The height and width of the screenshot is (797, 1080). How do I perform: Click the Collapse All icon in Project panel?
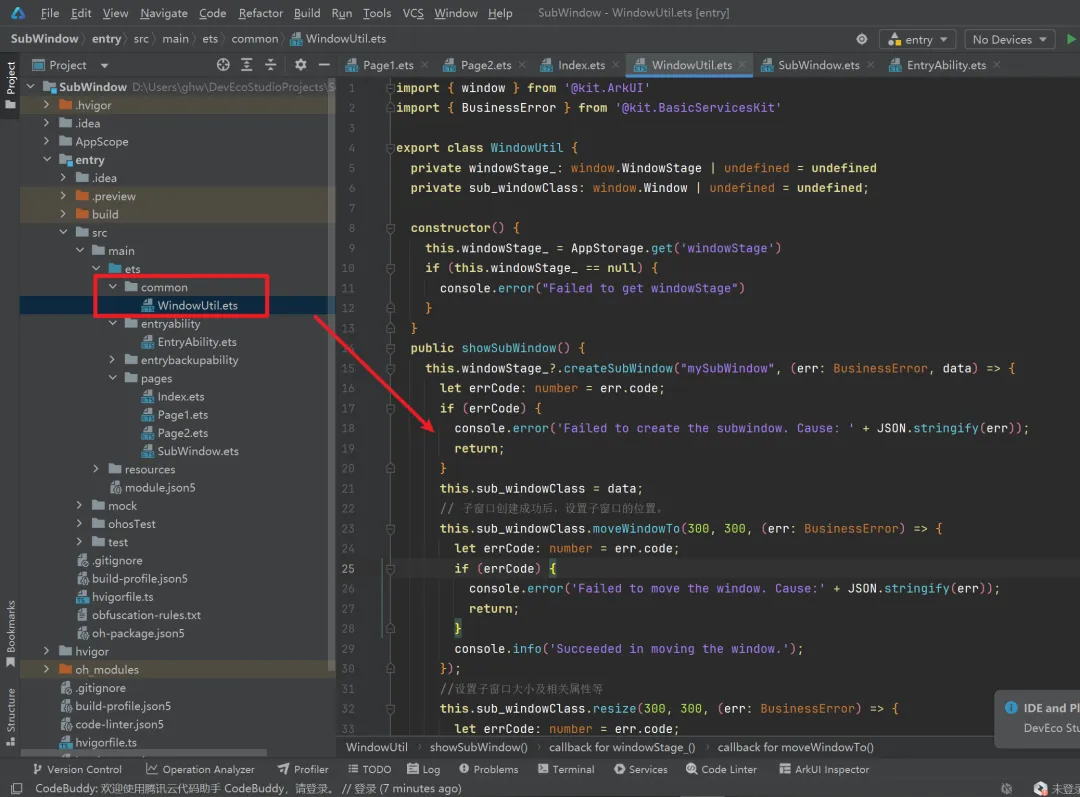coord(273,65)
